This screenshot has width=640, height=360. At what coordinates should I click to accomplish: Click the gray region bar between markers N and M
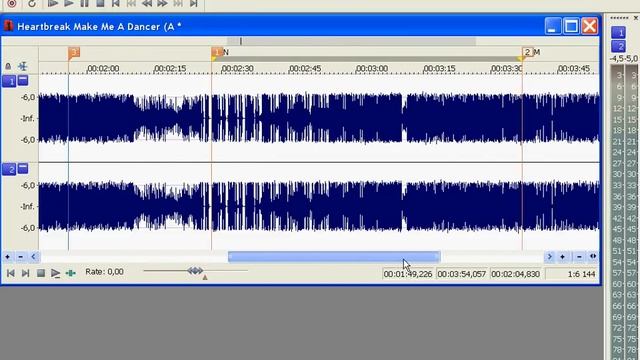point(367,59)
